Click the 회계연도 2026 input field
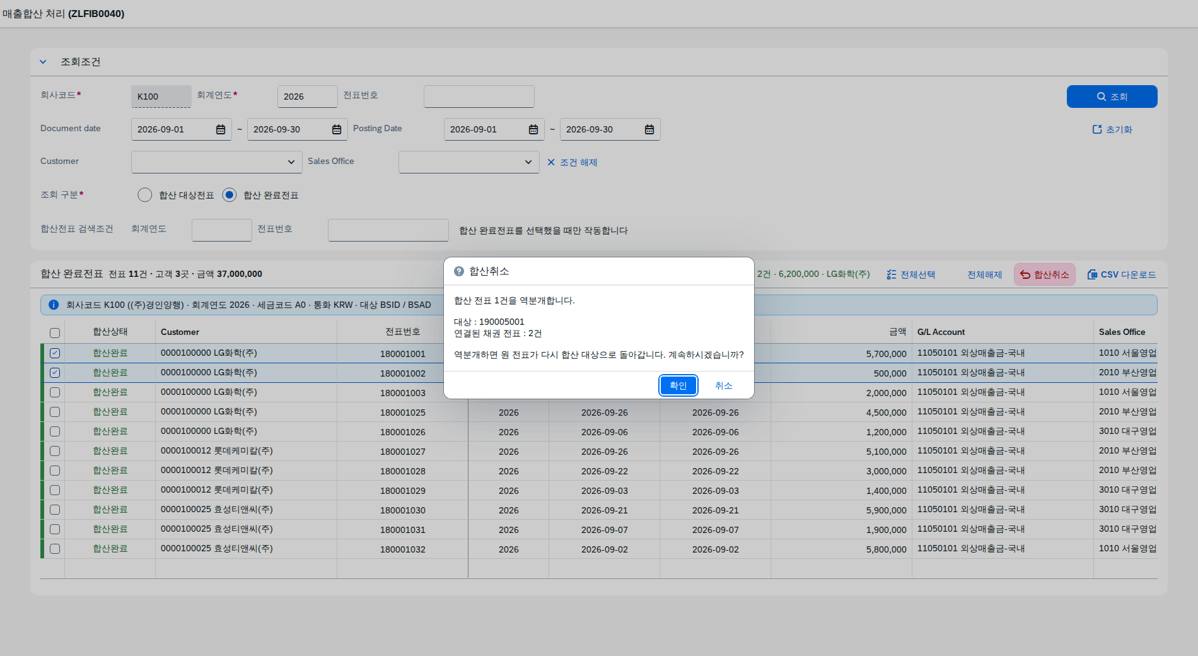The width and height of the screenshot is (1198, 656). point(307,96)
